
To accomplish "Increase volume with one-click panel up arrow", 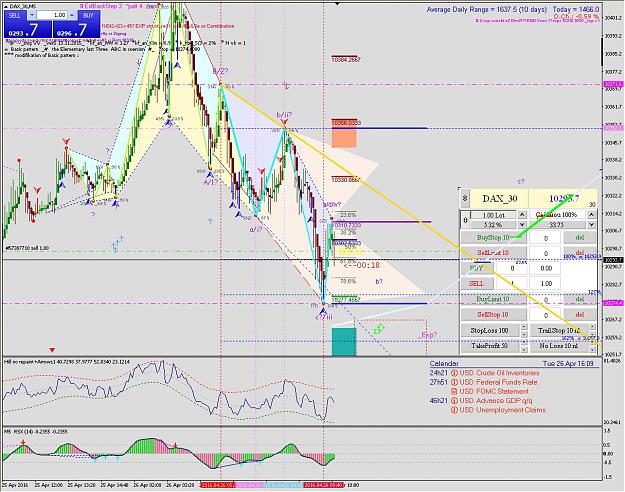I will pyautogui.click(x=72, y=15).
